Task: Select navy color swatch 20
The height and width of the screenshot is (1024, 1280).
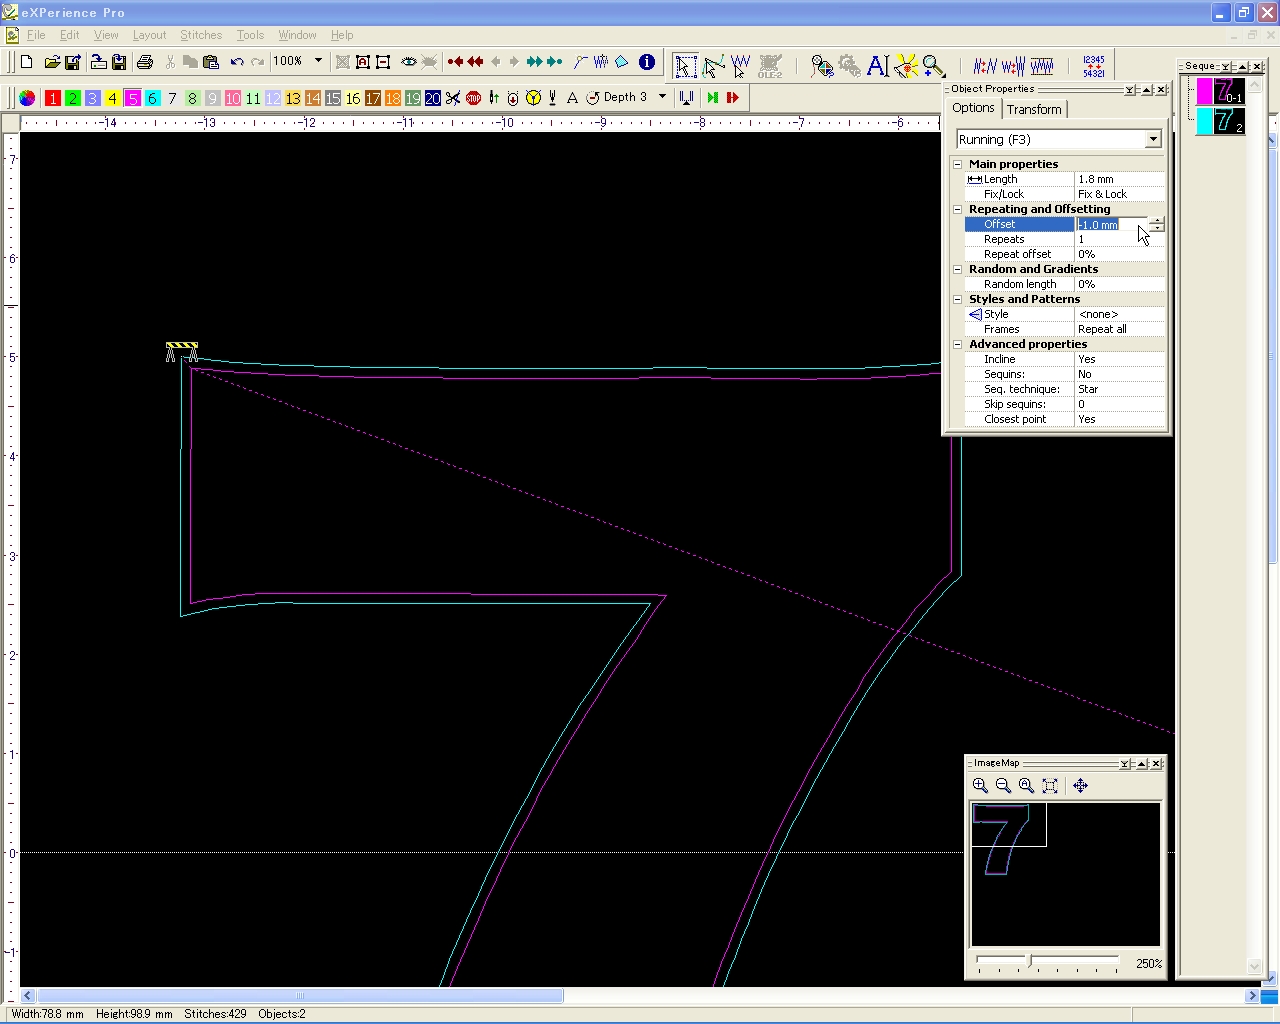Action: pyautogui.click(x=433, y=98)
